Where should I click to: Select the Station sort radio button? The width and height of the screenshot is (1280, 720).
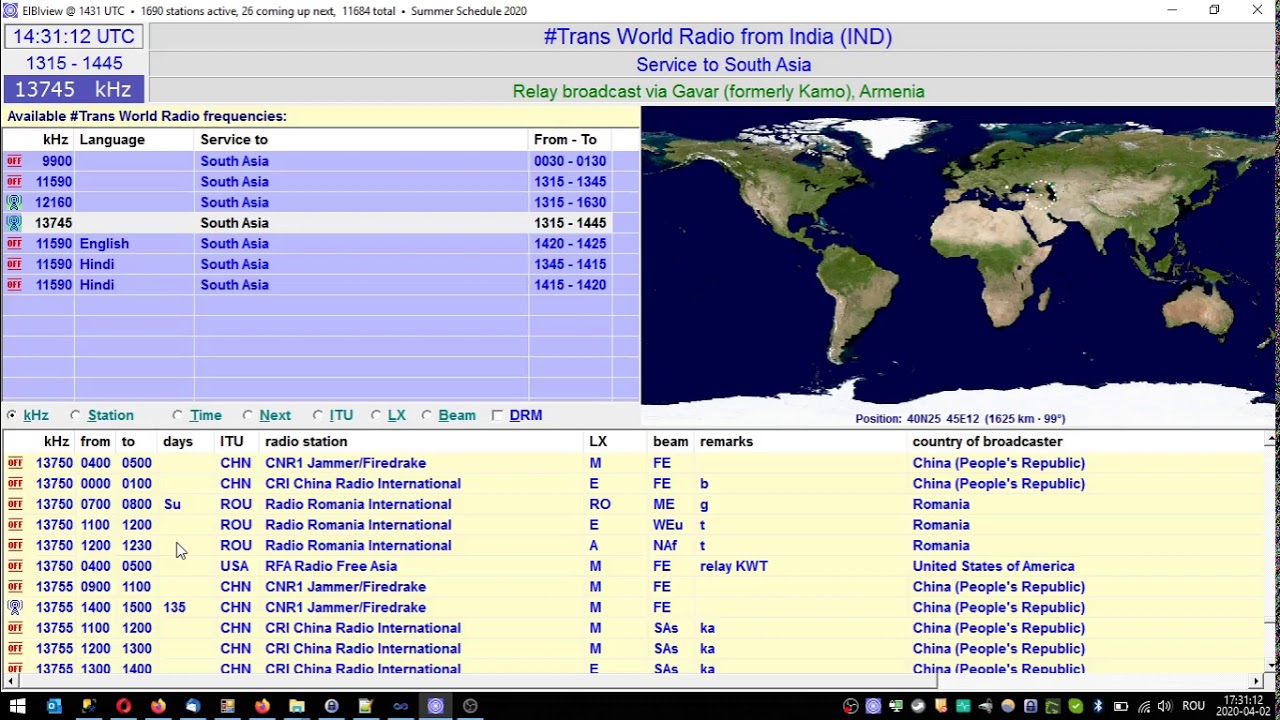click(75, 415)
